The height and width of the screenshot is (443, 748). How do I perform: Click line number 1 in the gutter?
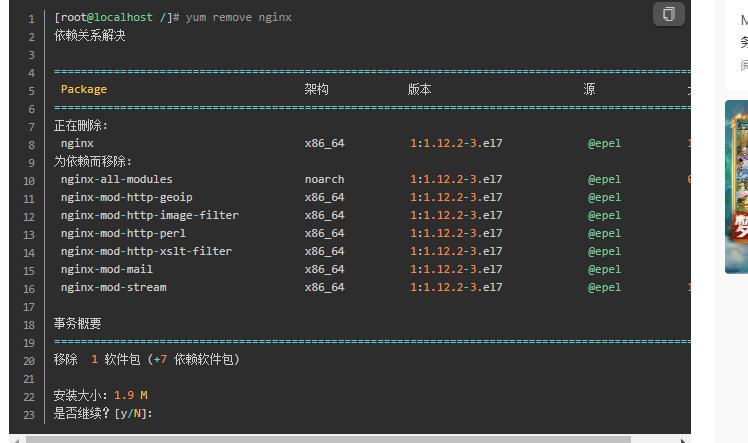(x=31, y=19)
